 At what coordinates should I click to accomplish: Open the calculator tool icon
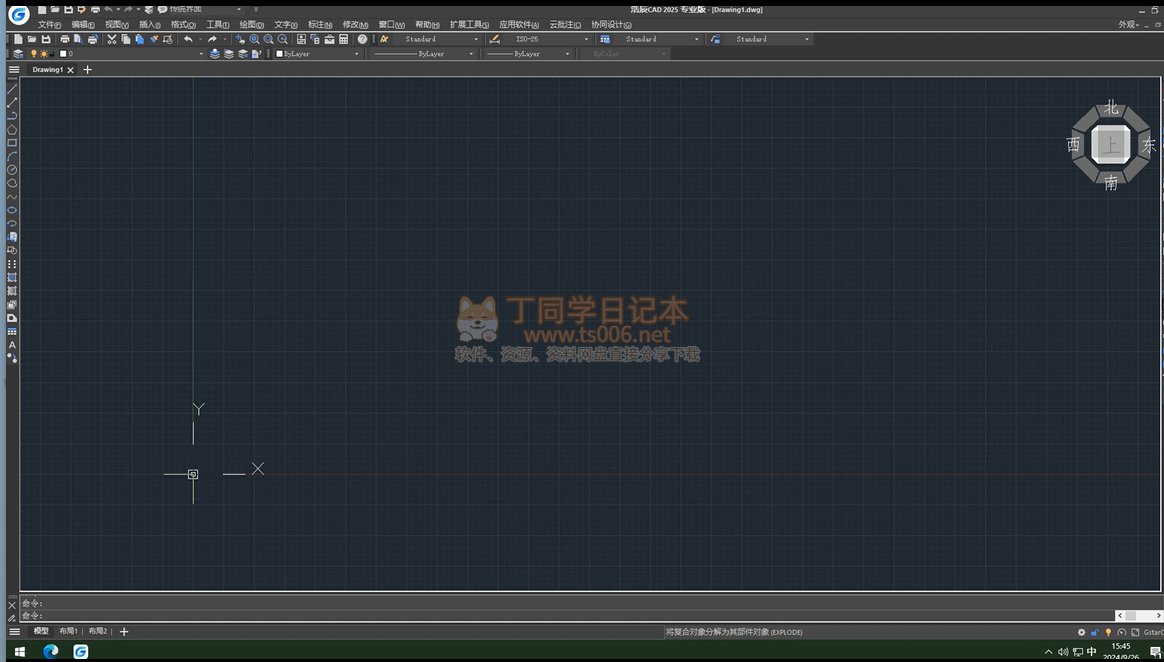click(x=343, y=39)
